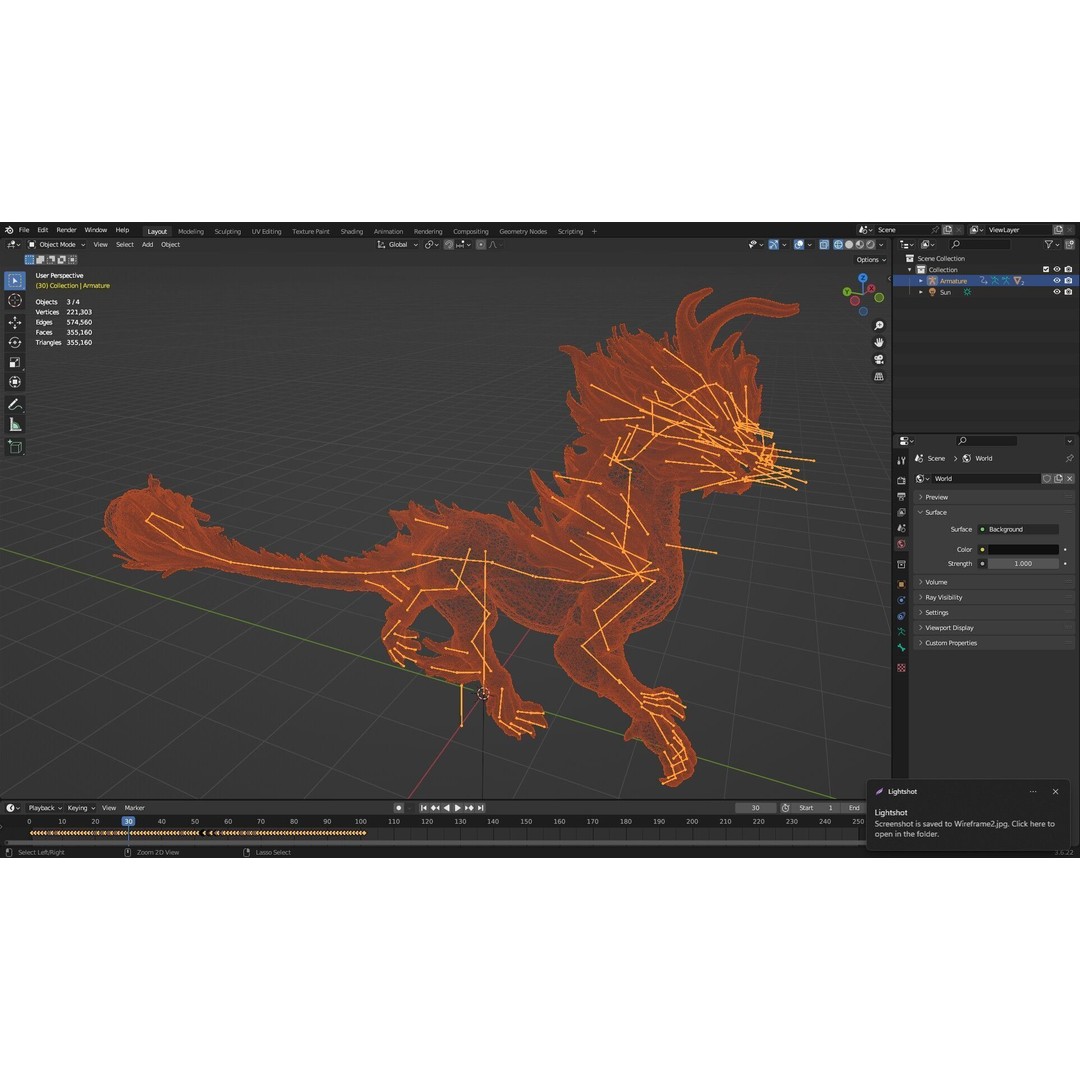Collapse the Collection tree item
The image size is (1080, 1080).
910,269
